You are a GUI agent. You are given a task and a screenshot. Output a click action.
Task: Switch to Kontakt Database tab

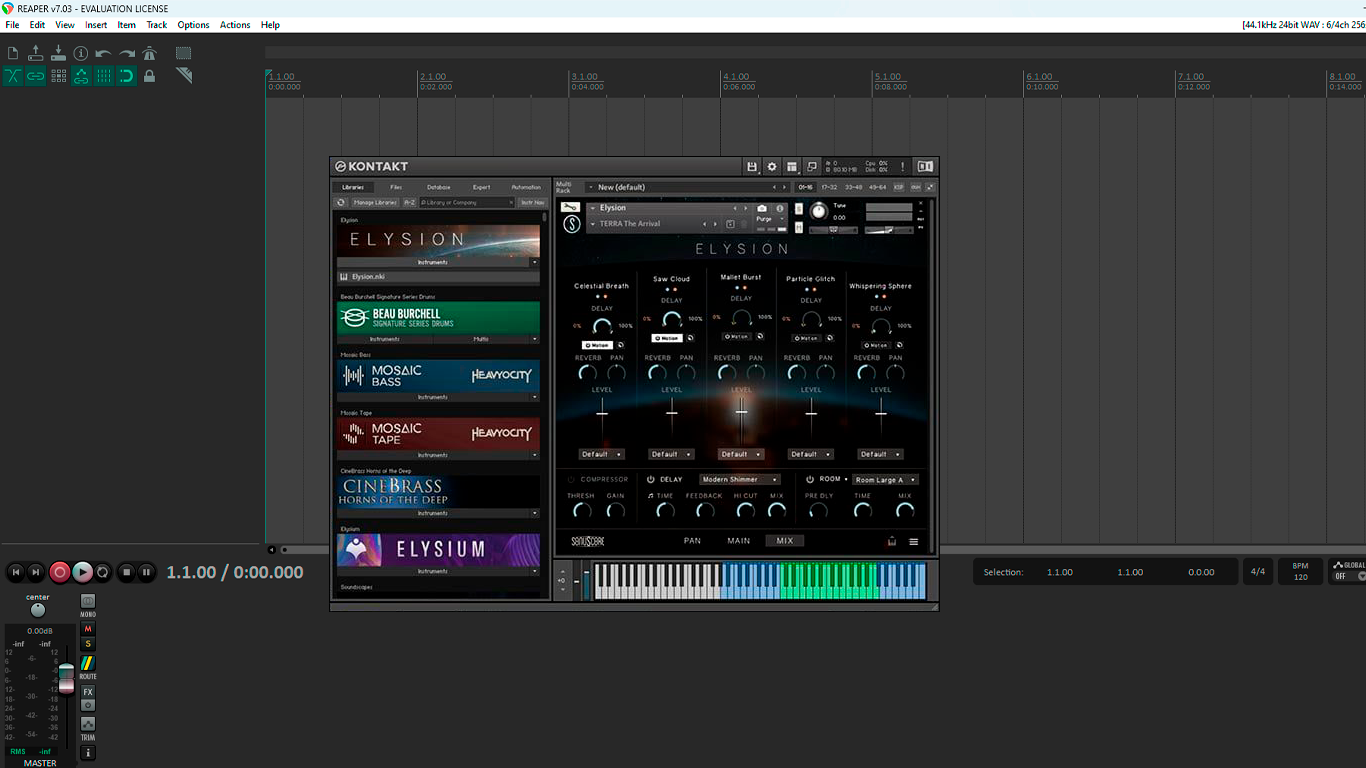point(439,187)
